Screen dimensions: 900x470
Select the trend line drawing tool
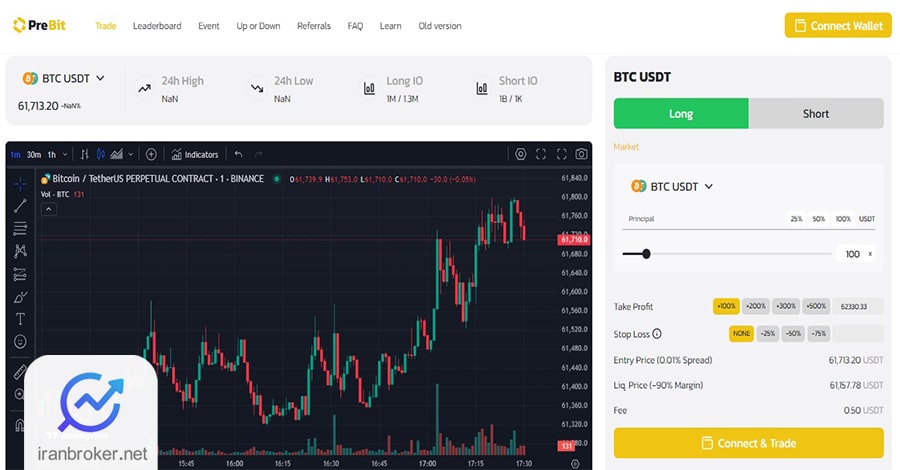point(20,205)
